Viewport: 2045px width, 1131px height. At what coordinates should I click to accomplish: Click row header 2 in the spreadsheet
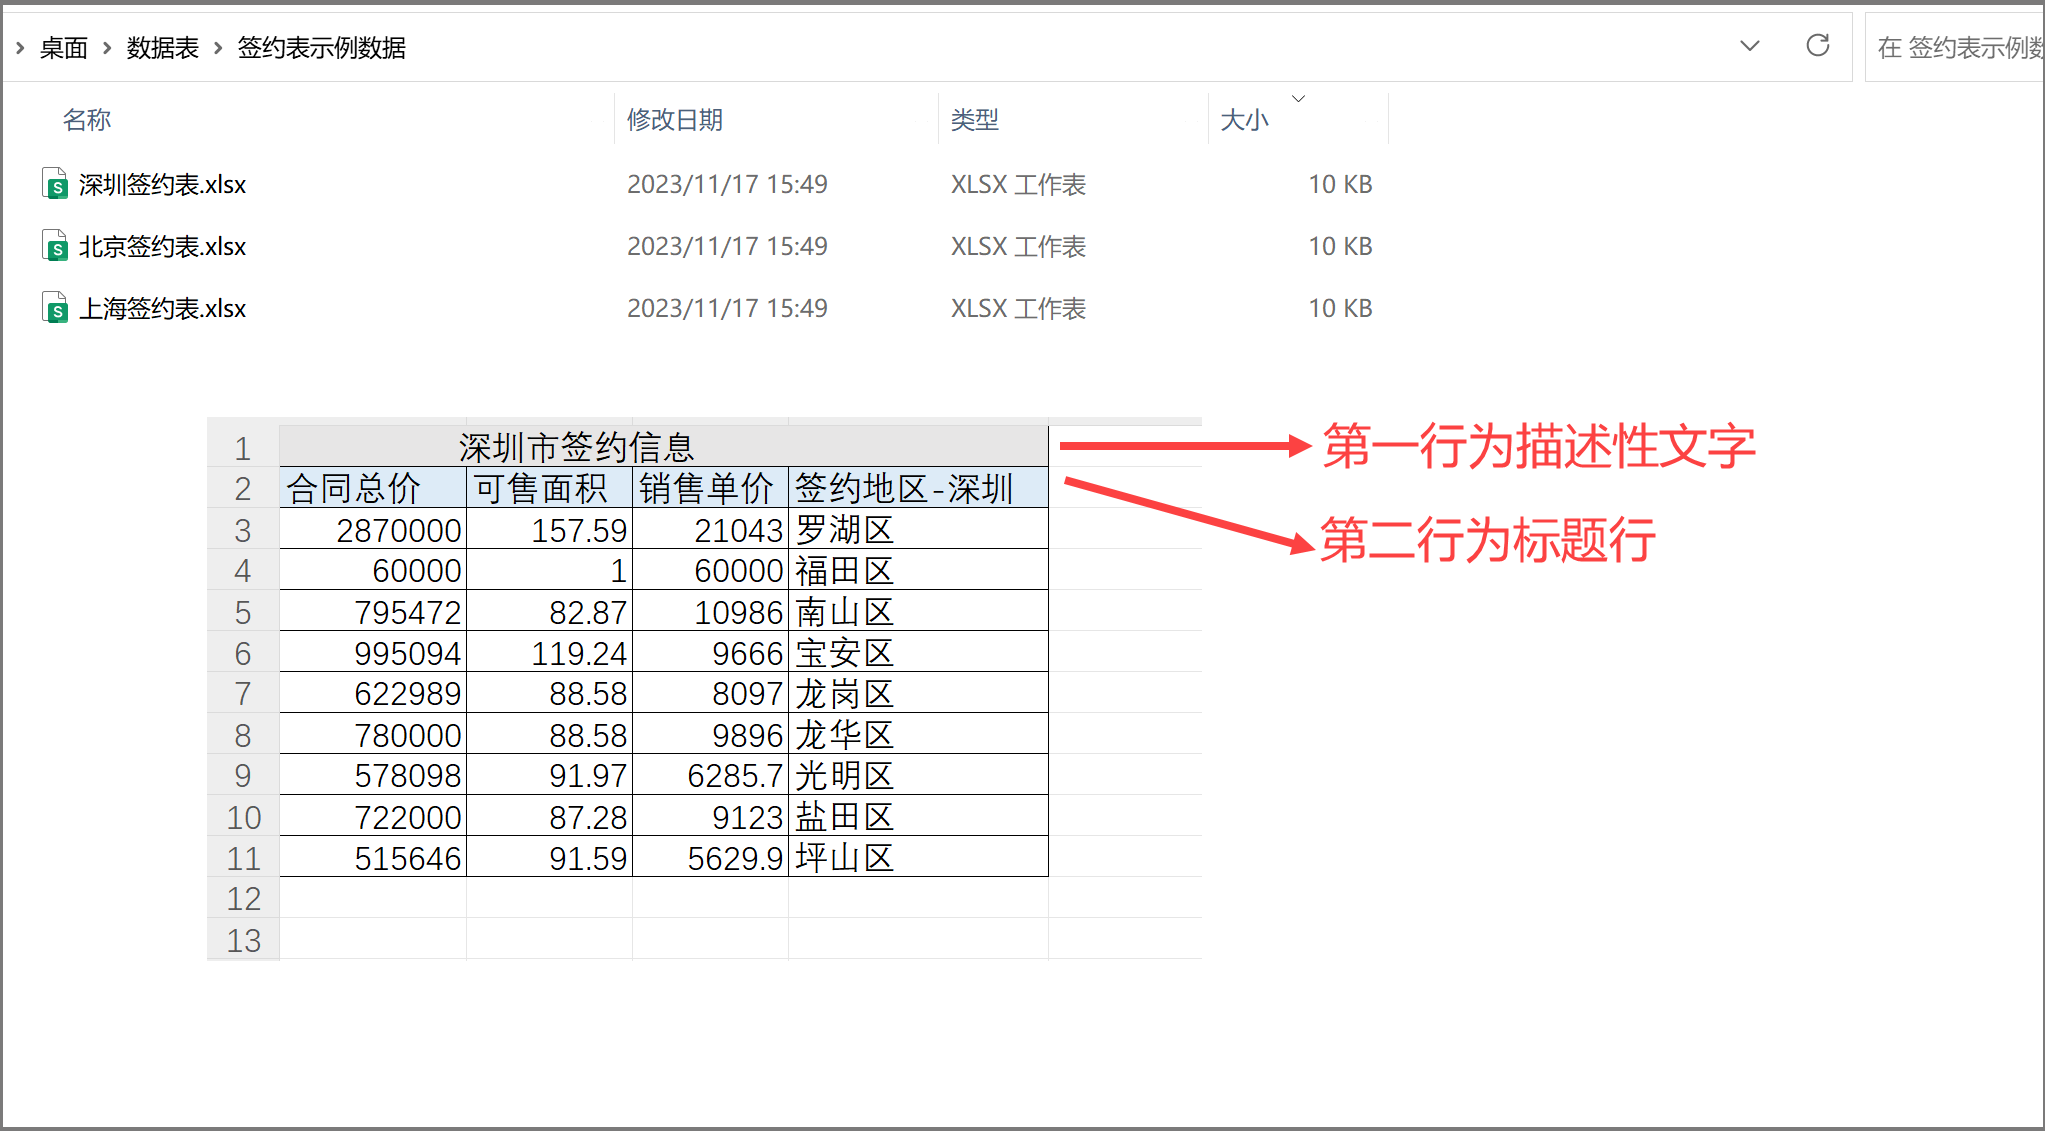242,489
